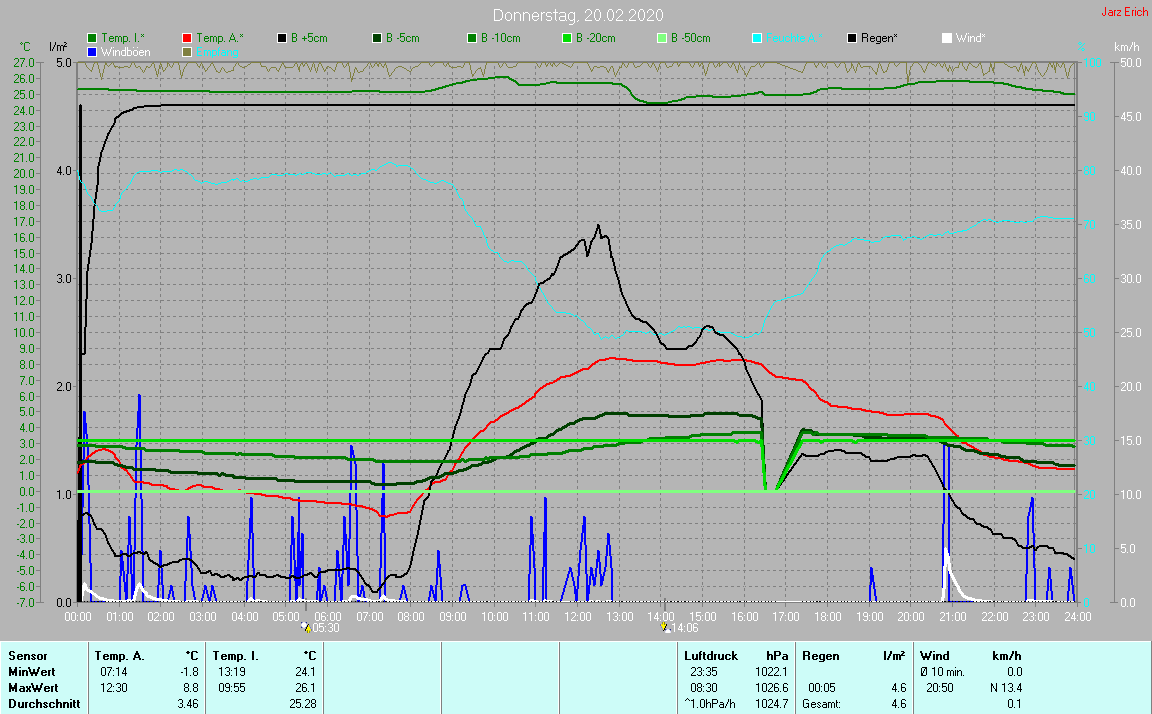1152x714 pixels.
Task: Click the red Jarz Erich label
Action: (1124, 12)
